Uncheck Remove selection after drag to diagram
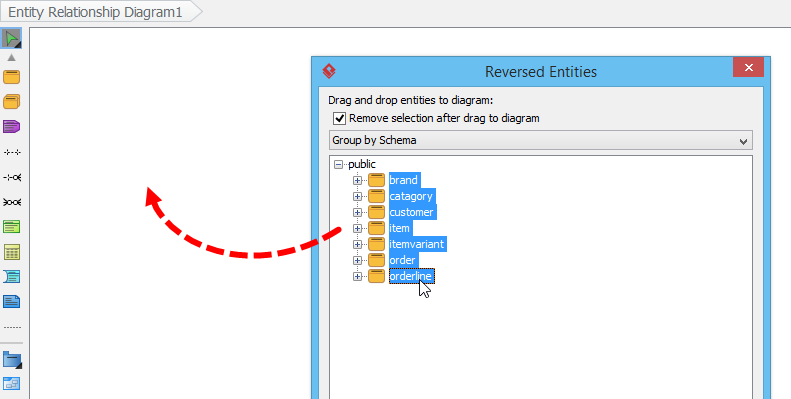Image resolution: width=791 pixels, height=399 pixels. click(340, 119)
